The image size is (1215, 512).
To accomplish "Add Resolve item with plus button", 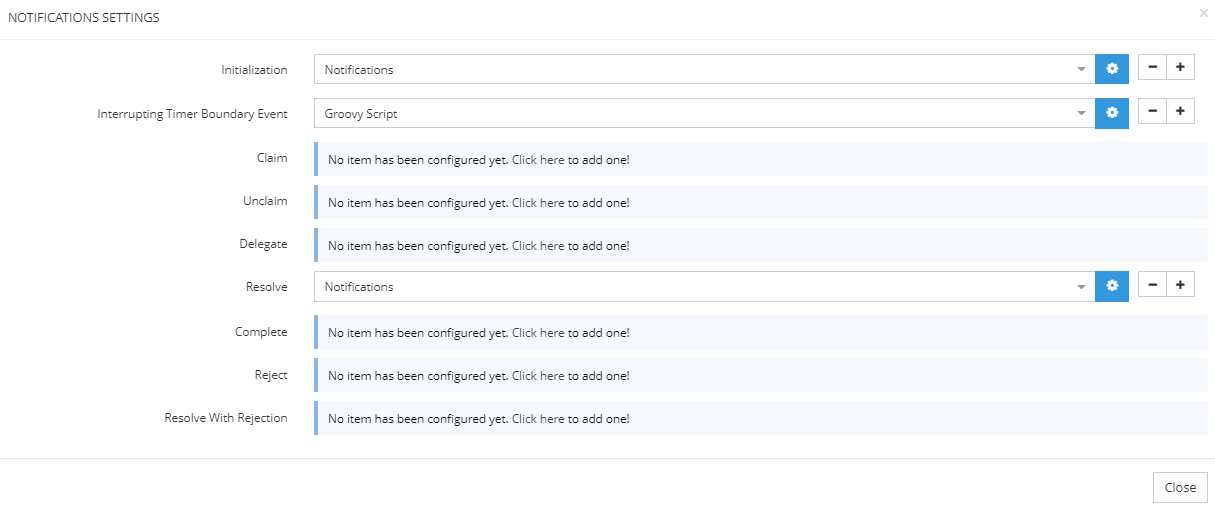I will click(1180, 285).
